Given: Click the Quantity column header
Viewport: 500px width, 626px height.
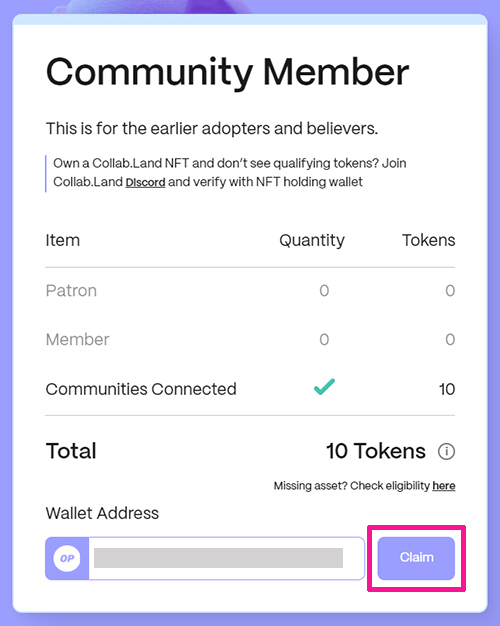Looking at the screenshot, I should (312, 240).
